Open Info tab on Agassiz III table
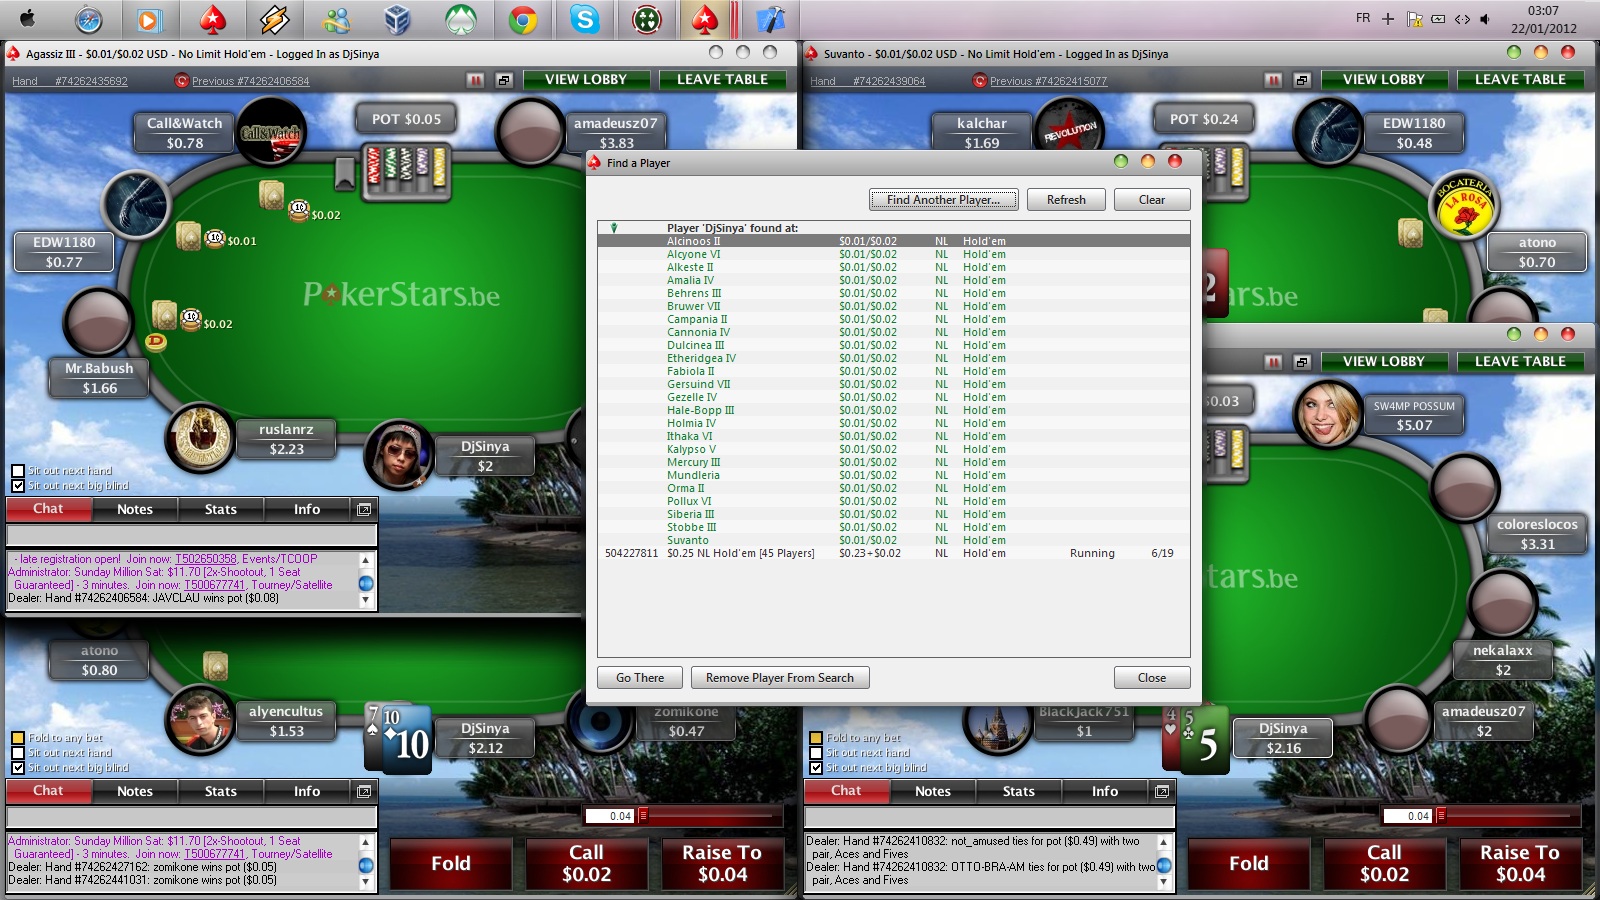The width and height of the screenshot is (1600, 900). tap(307, 509)
